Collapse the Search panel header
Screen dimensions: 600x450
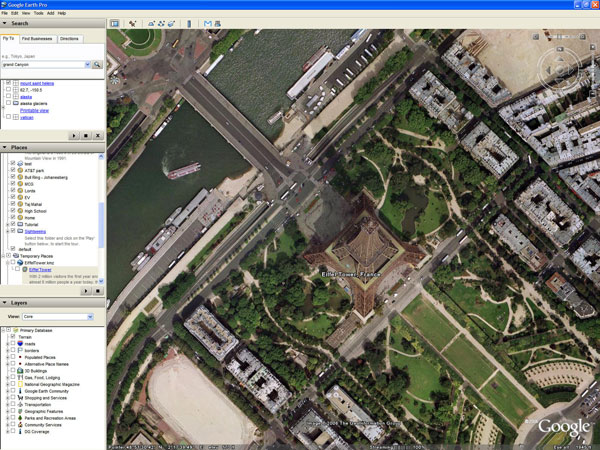tap(52, 23)
